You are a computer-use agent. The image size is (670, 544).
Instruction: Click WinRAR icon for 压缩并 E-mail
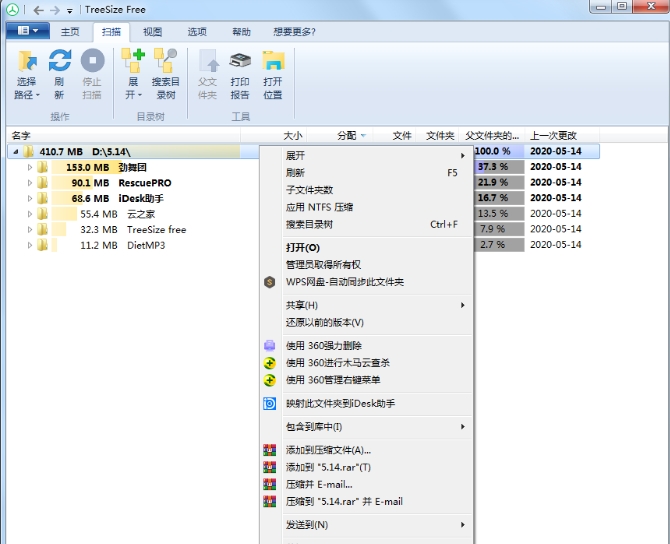coord(270,484)
